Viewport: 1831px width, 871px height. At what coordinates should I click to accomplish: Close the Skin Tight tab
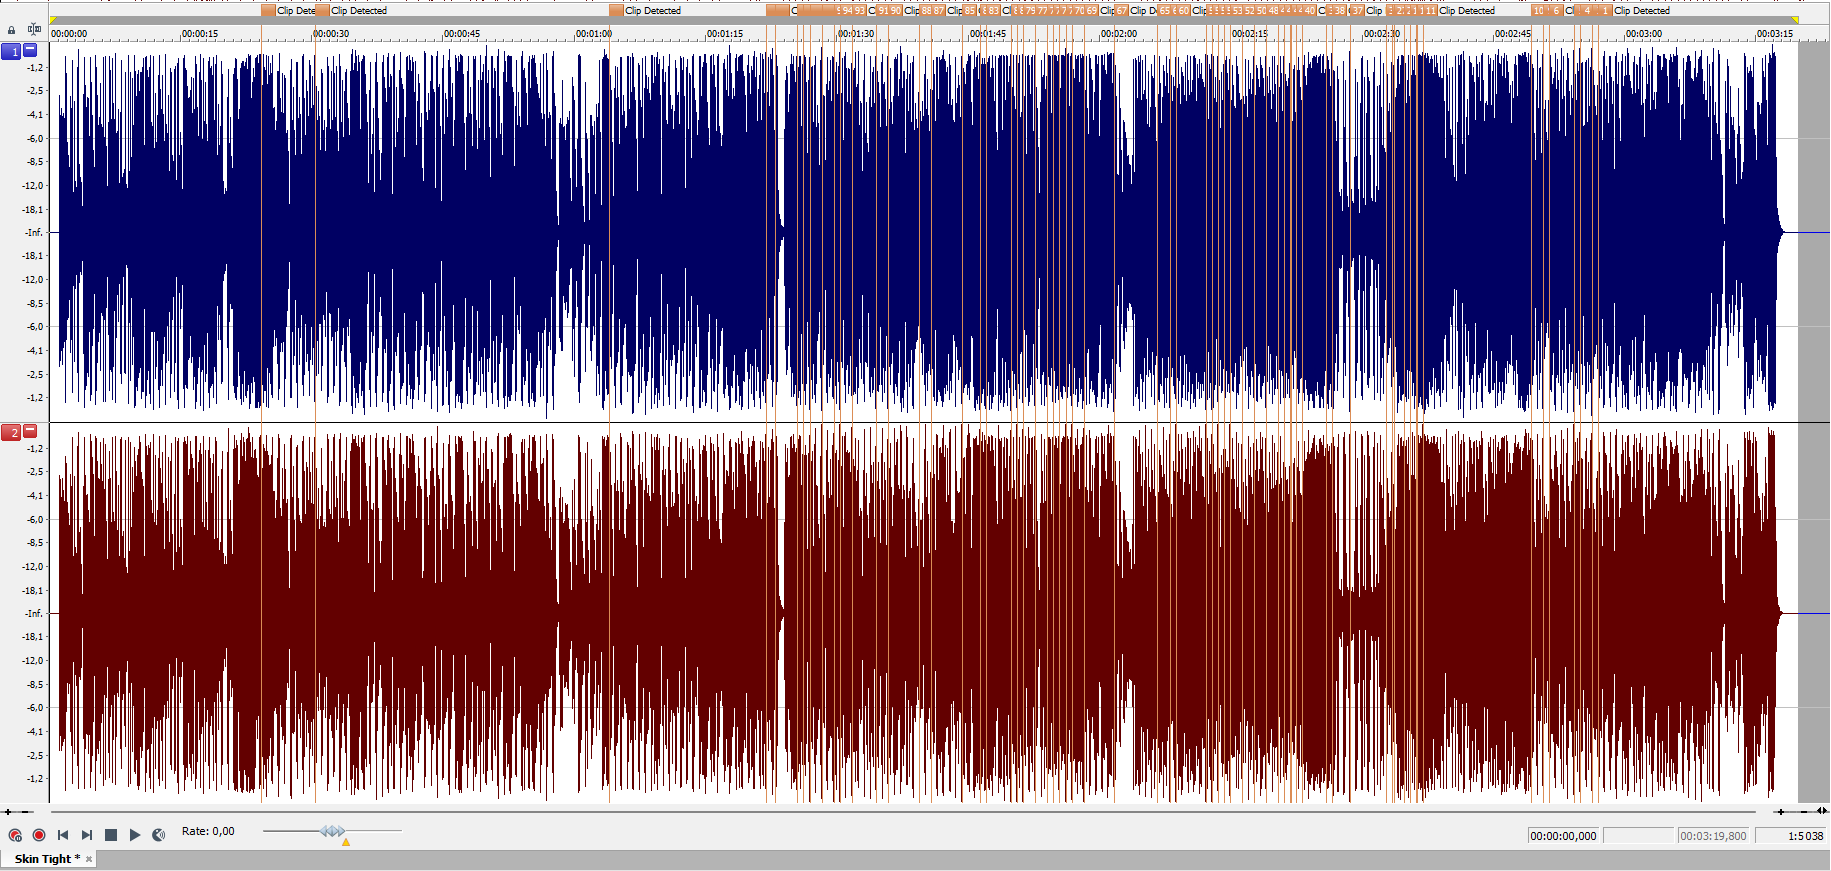click(89, 859)
